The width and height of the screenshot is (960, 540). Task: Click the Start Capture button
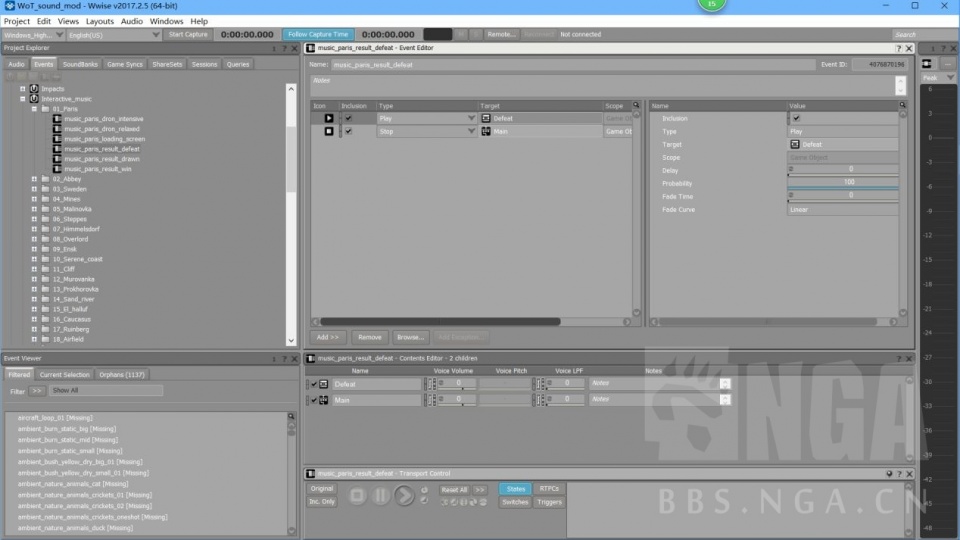tap(188, 34)
